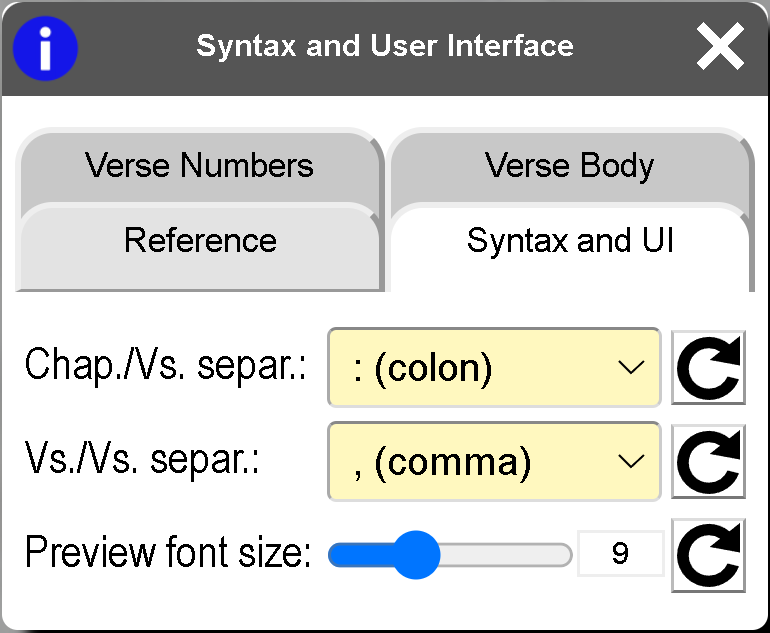Click the font size value field showing 9
770x633 pixels.
(x=620, y=554)
